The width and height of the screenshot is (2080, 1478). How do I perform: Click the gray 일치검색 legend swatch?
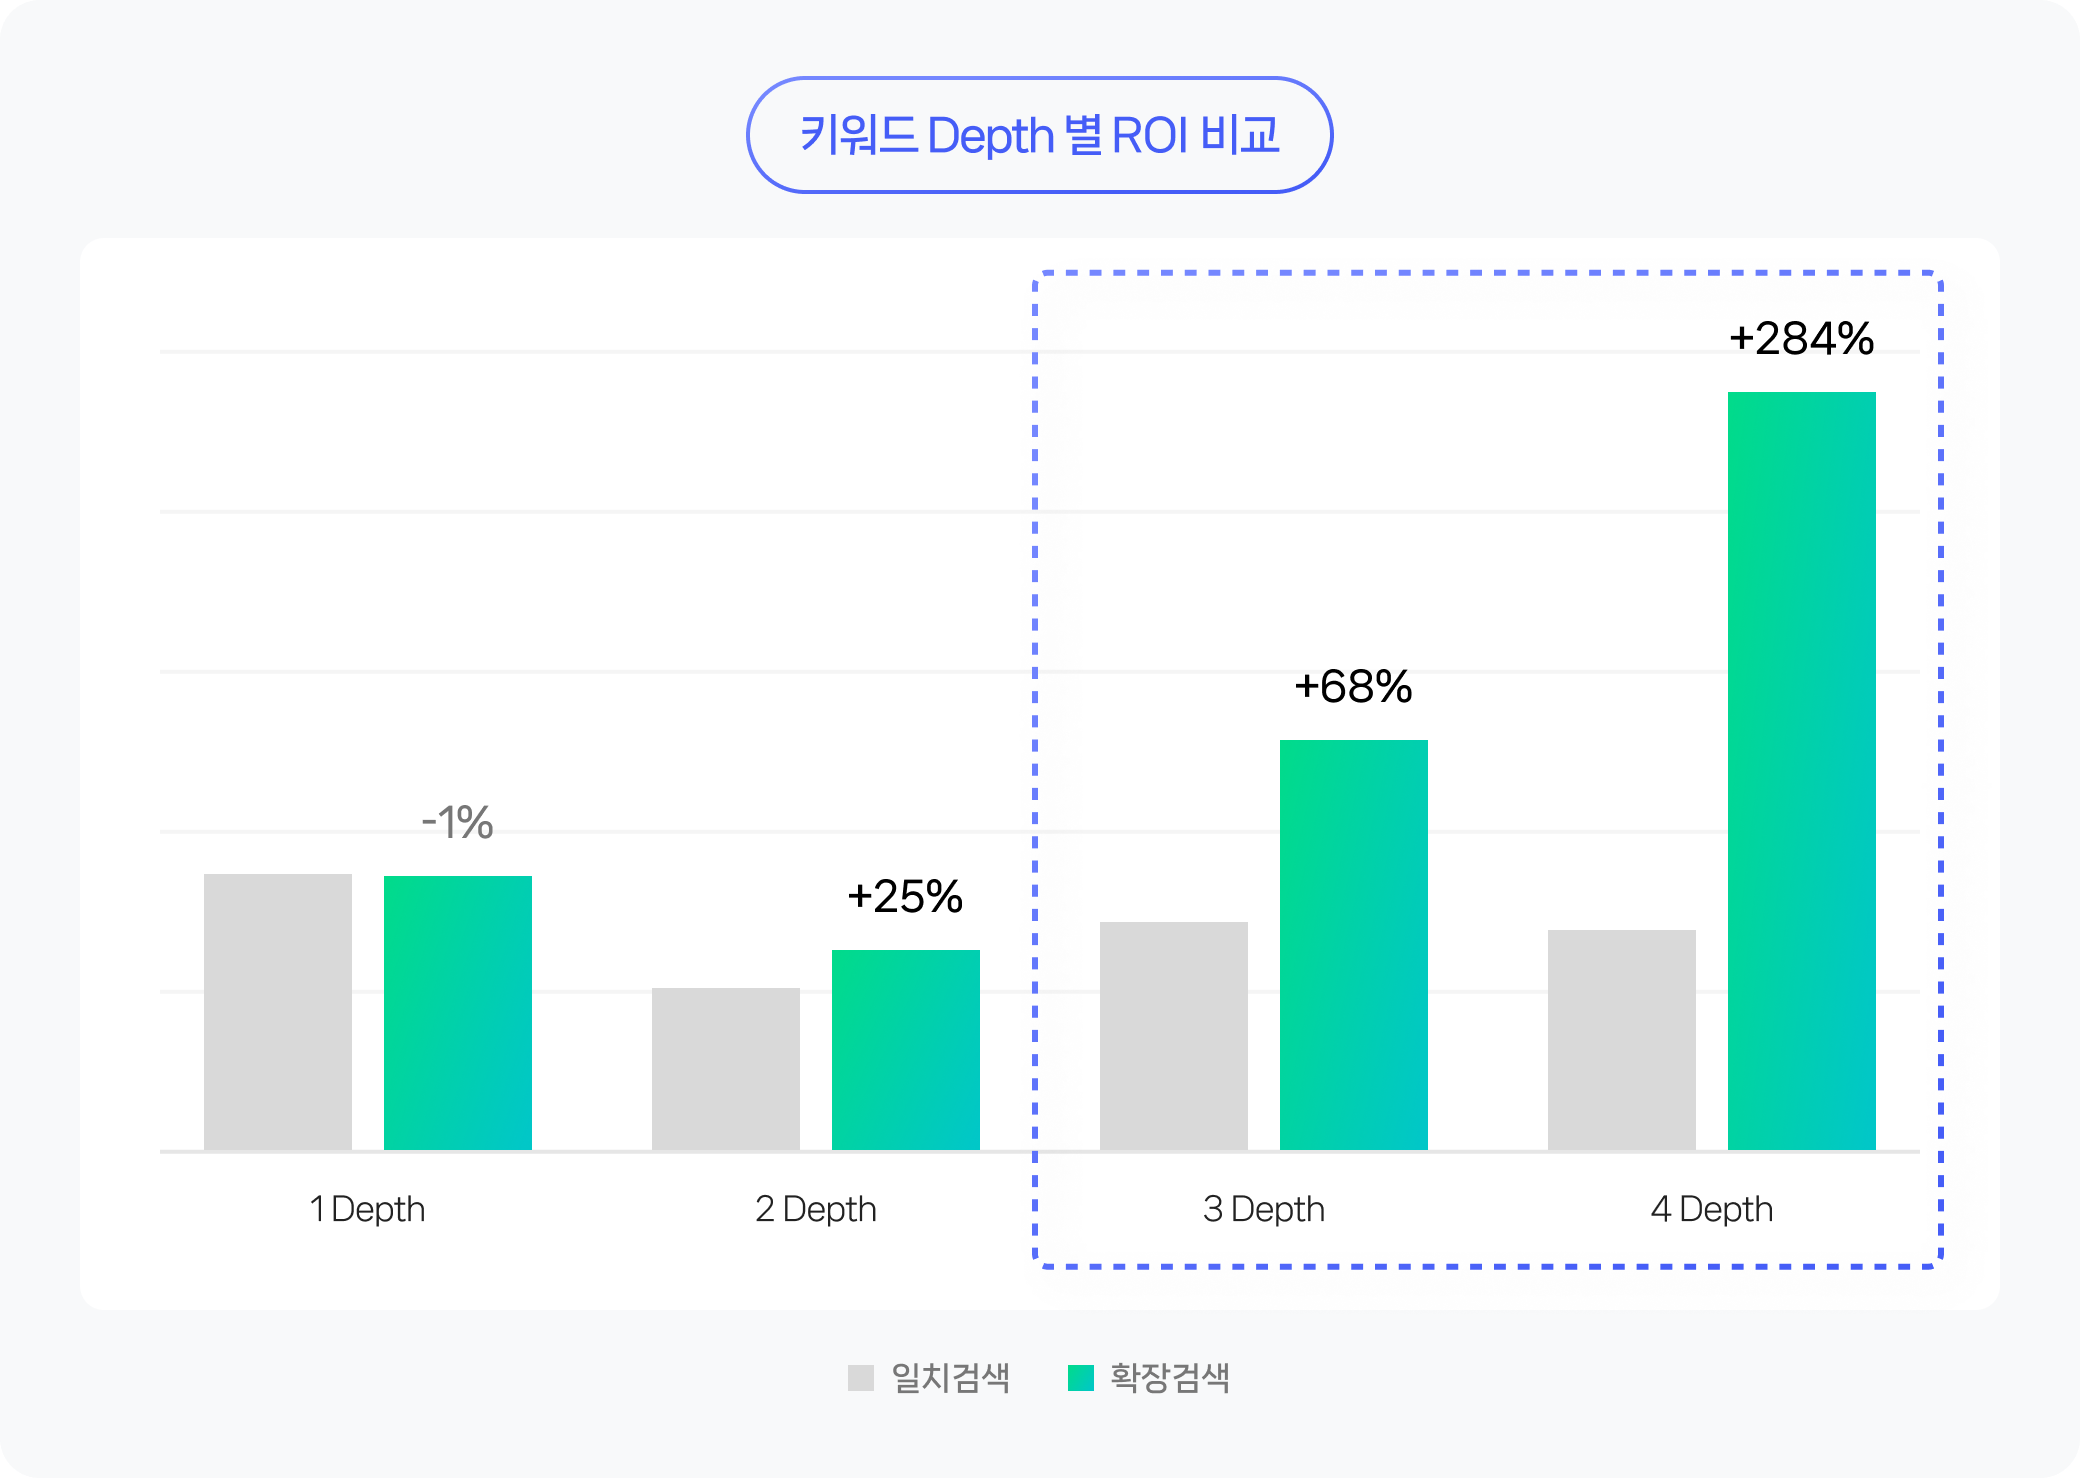860,1378
